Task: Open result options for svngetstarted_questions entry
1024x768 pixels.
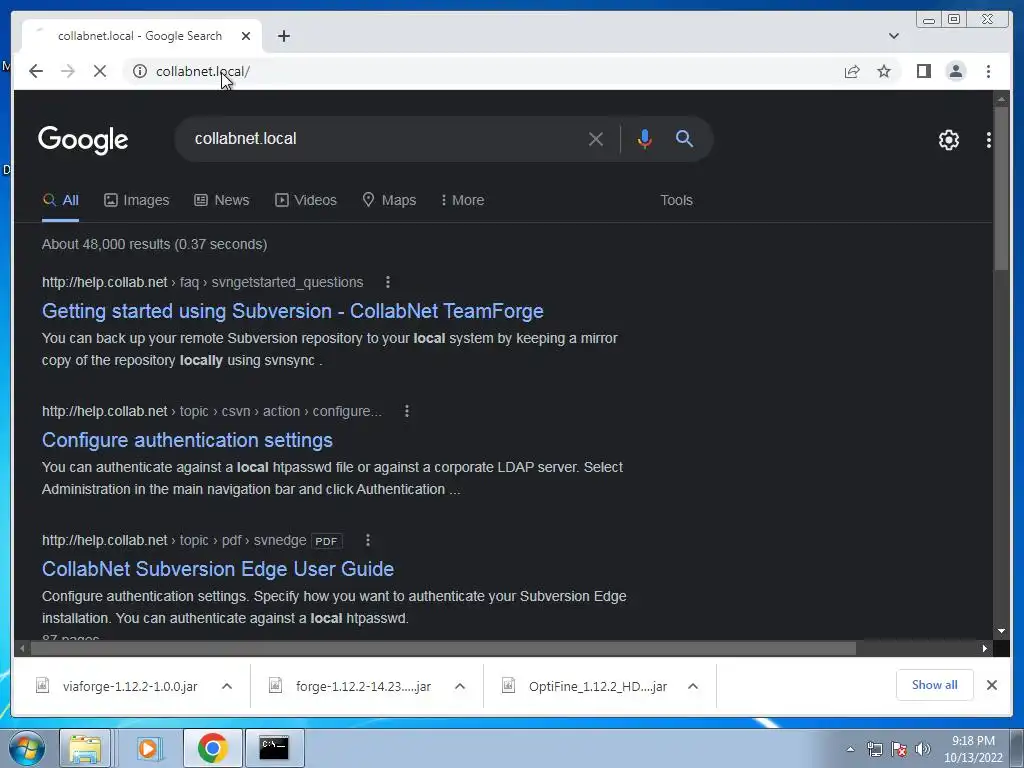Action: point(387,282)
